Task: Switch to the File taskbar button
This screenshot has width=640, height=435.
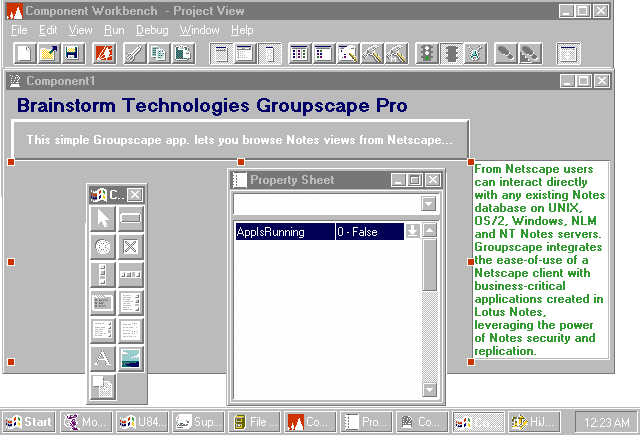Action: pos(255,422)
